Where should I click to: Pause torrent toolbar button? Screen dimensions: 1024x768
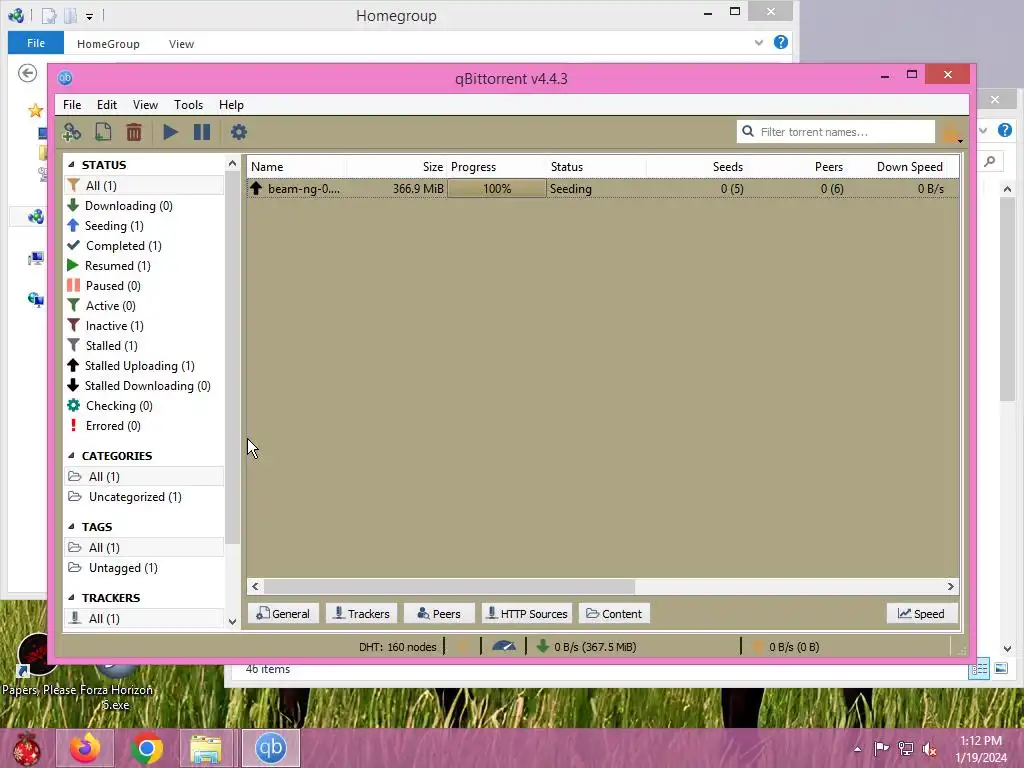[202, 132]
